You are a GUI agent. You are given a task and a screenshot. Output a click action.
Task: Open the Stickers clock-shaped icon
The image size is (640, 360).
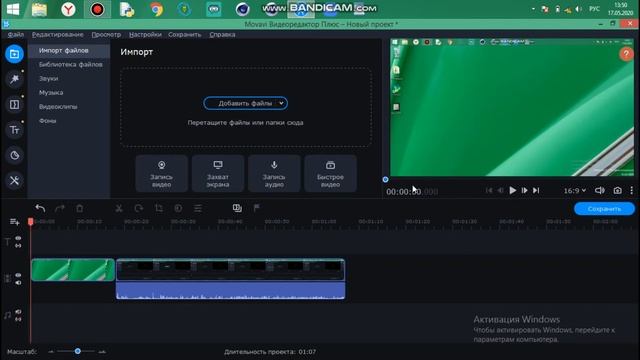point(14,155)
